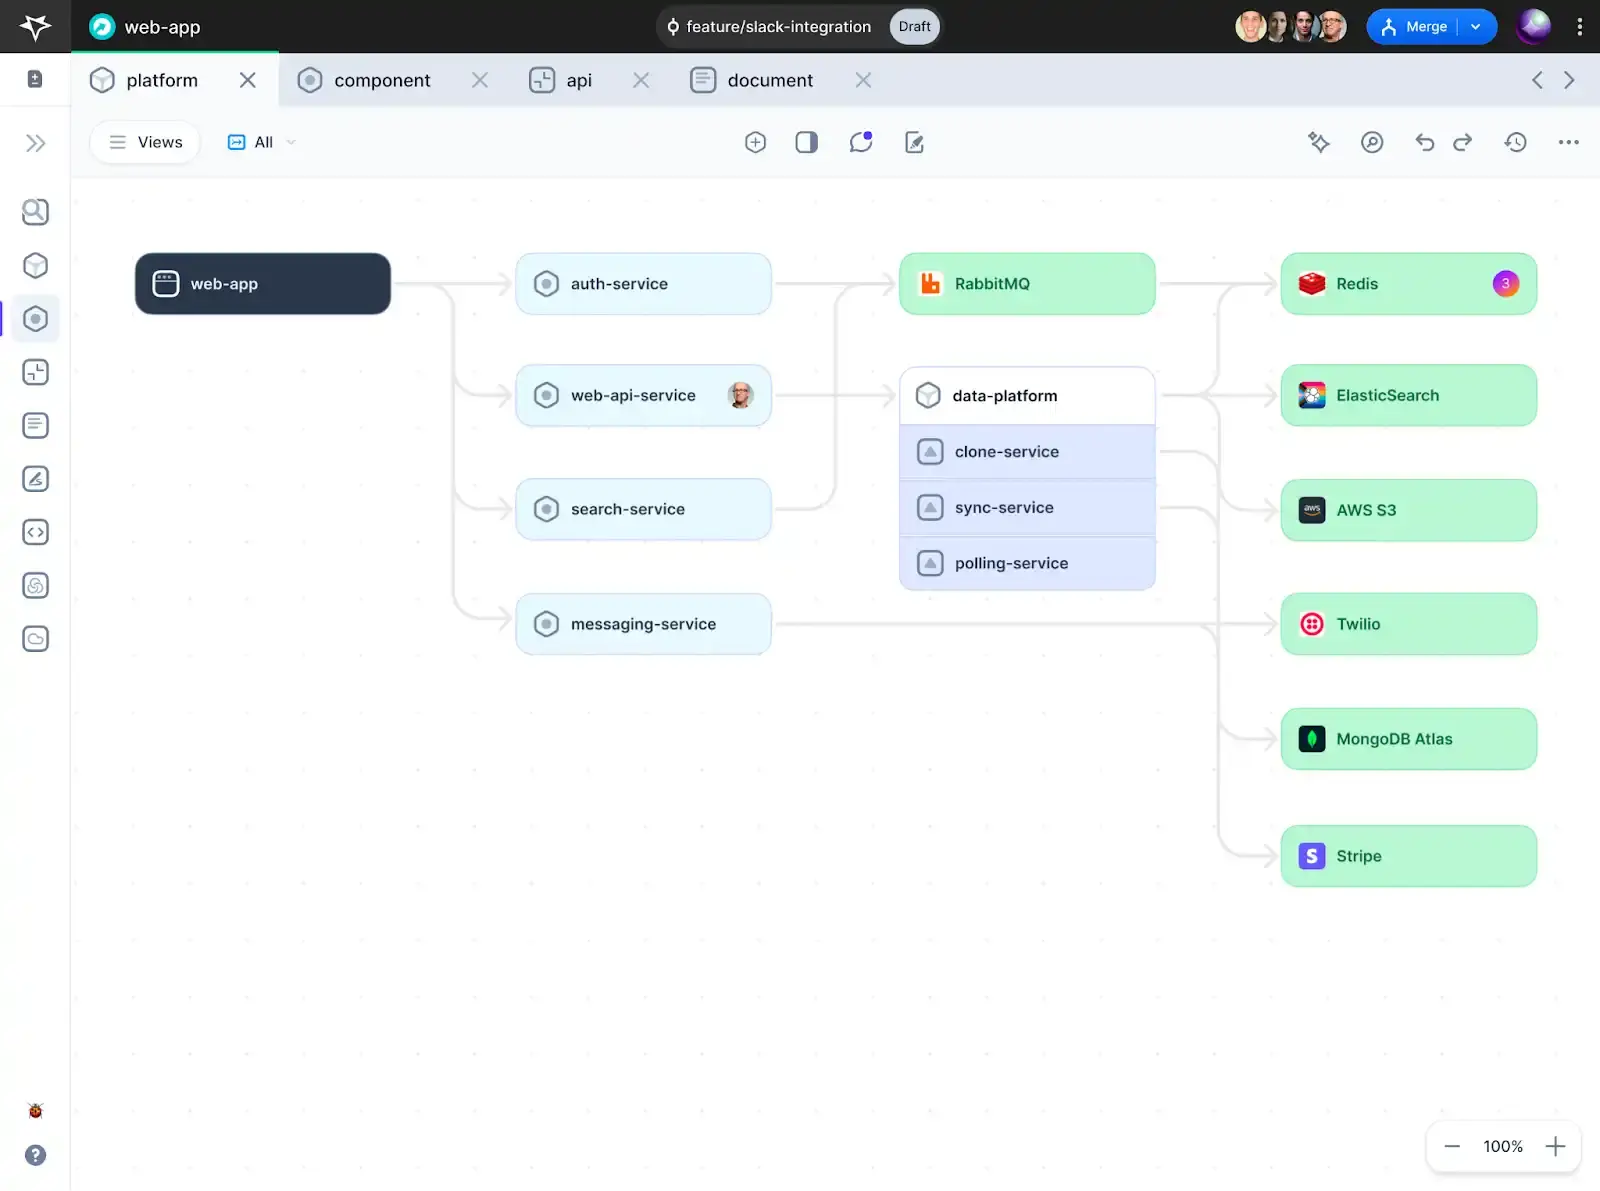This screenshot has height=1191, width=1600.
Task: Open version history clock icon
Action: pos(1515,142)
